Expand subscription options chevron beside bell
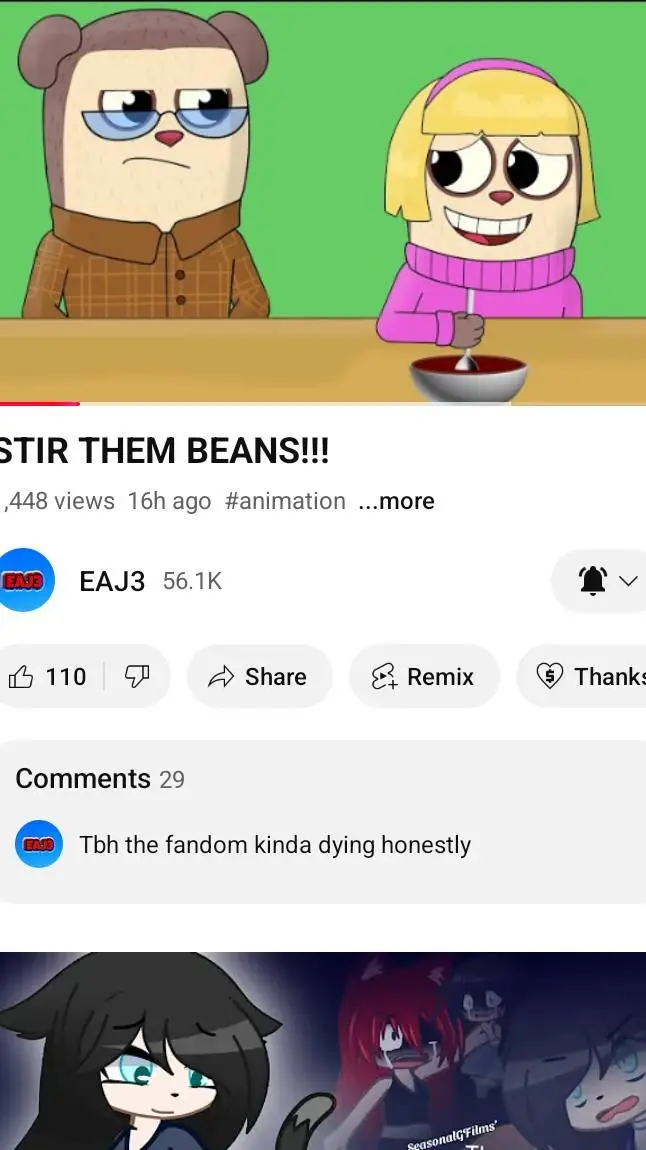Screen dimensions: 646x1150 coord(628,581)
